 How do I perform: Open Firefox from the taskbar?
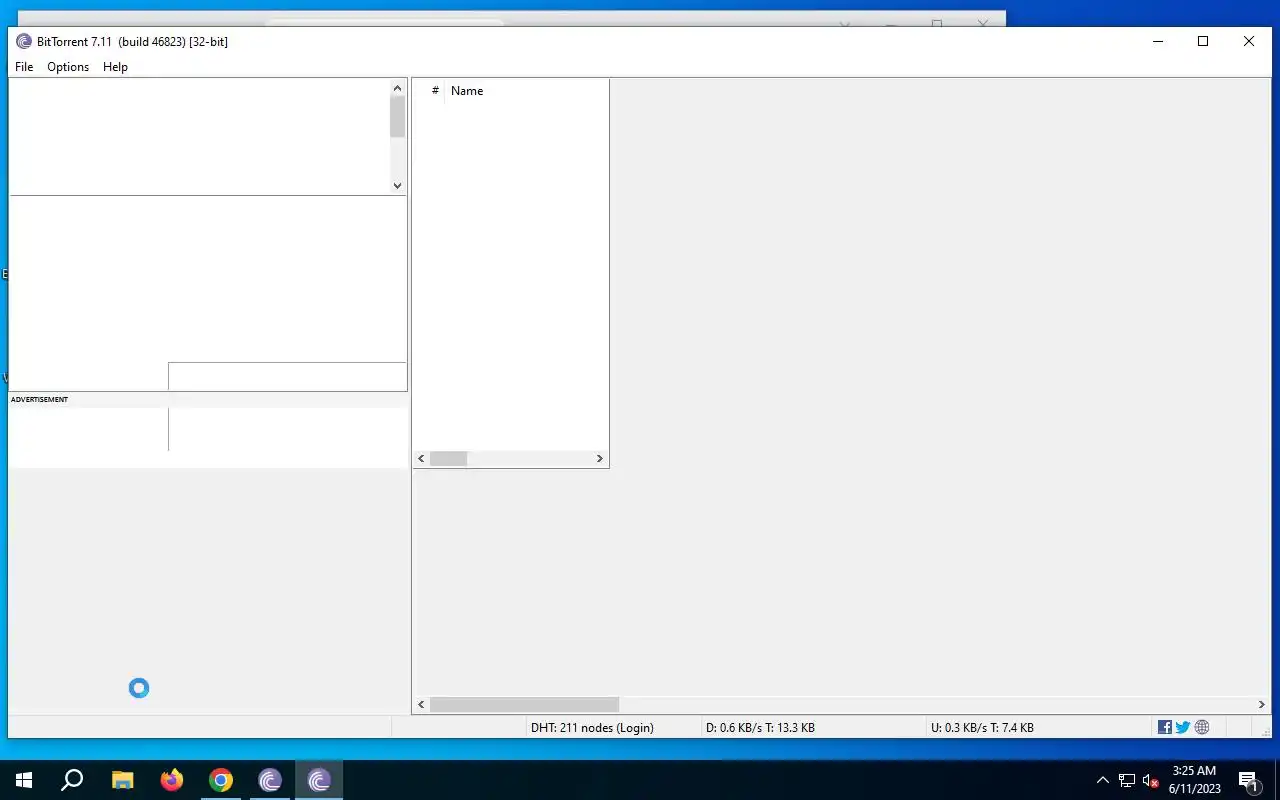[x=172, y=780]
